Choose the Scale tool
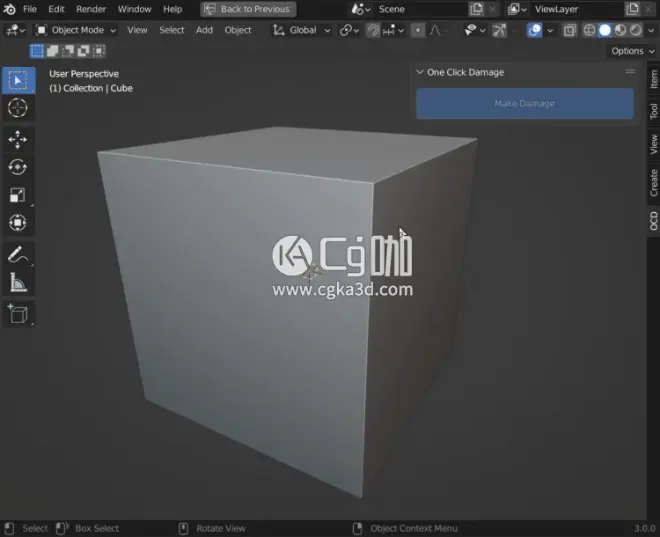The width and height of the screenshot is (660, 537). (18, 195)
